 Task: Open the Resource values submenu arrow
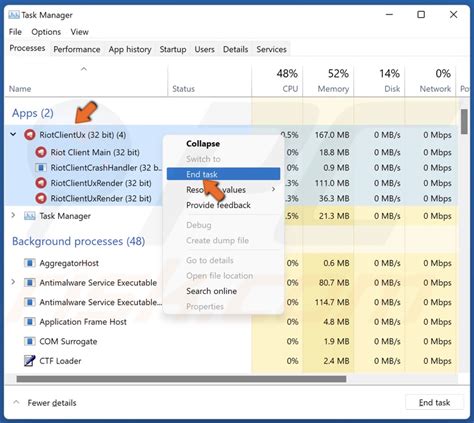(x=273, y=189)
